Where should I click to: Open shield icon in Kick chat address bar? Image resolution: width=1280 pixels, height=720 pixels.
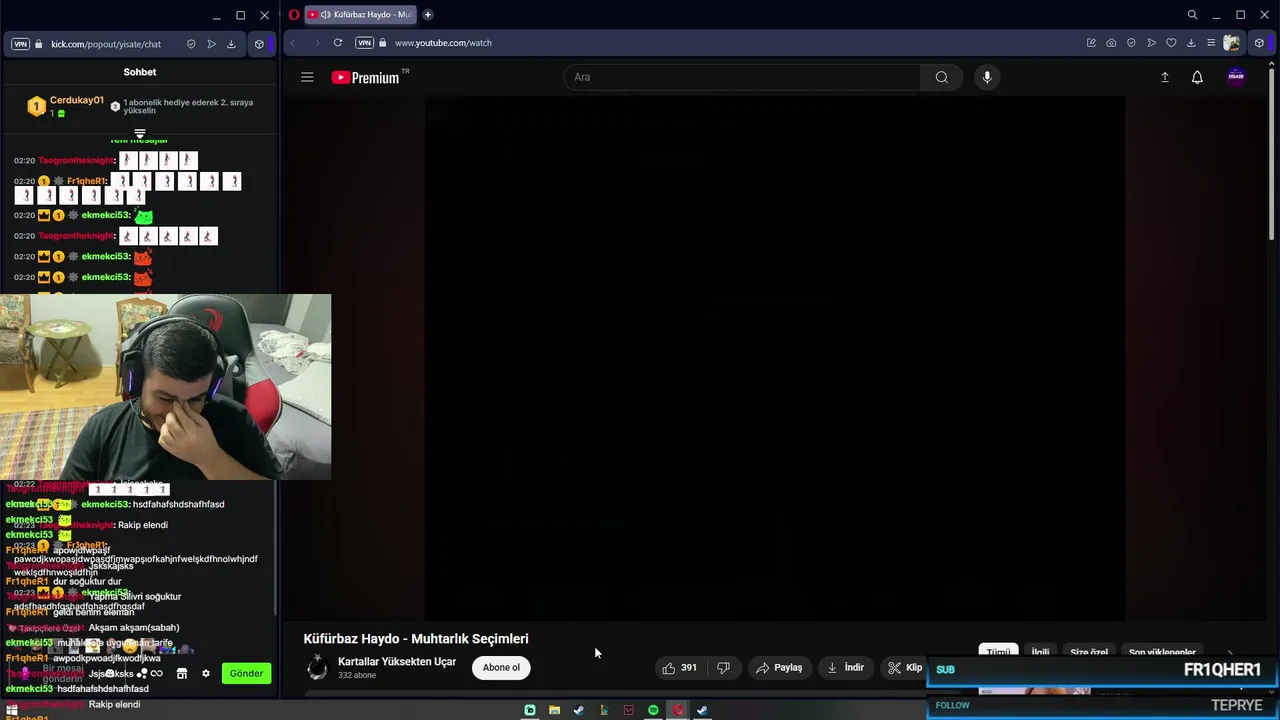pyautogui.click(x=191, y=44)
